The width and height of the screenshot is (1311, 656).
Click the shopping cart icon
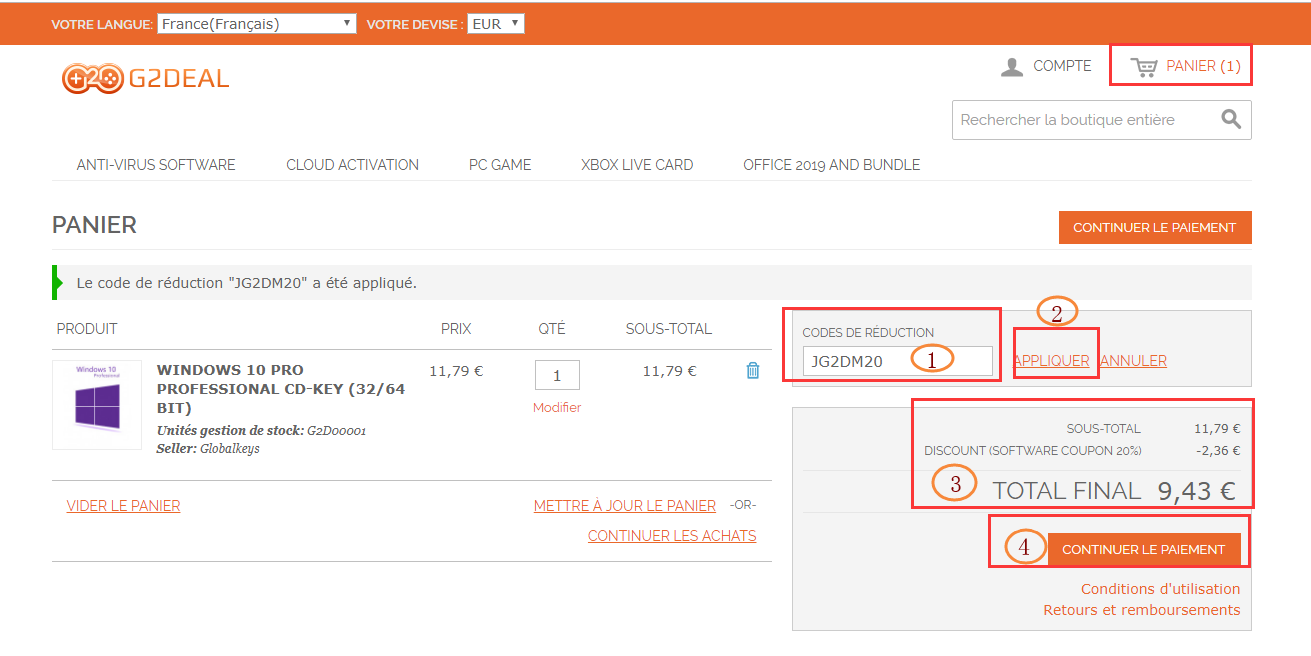click(1144, 67)
